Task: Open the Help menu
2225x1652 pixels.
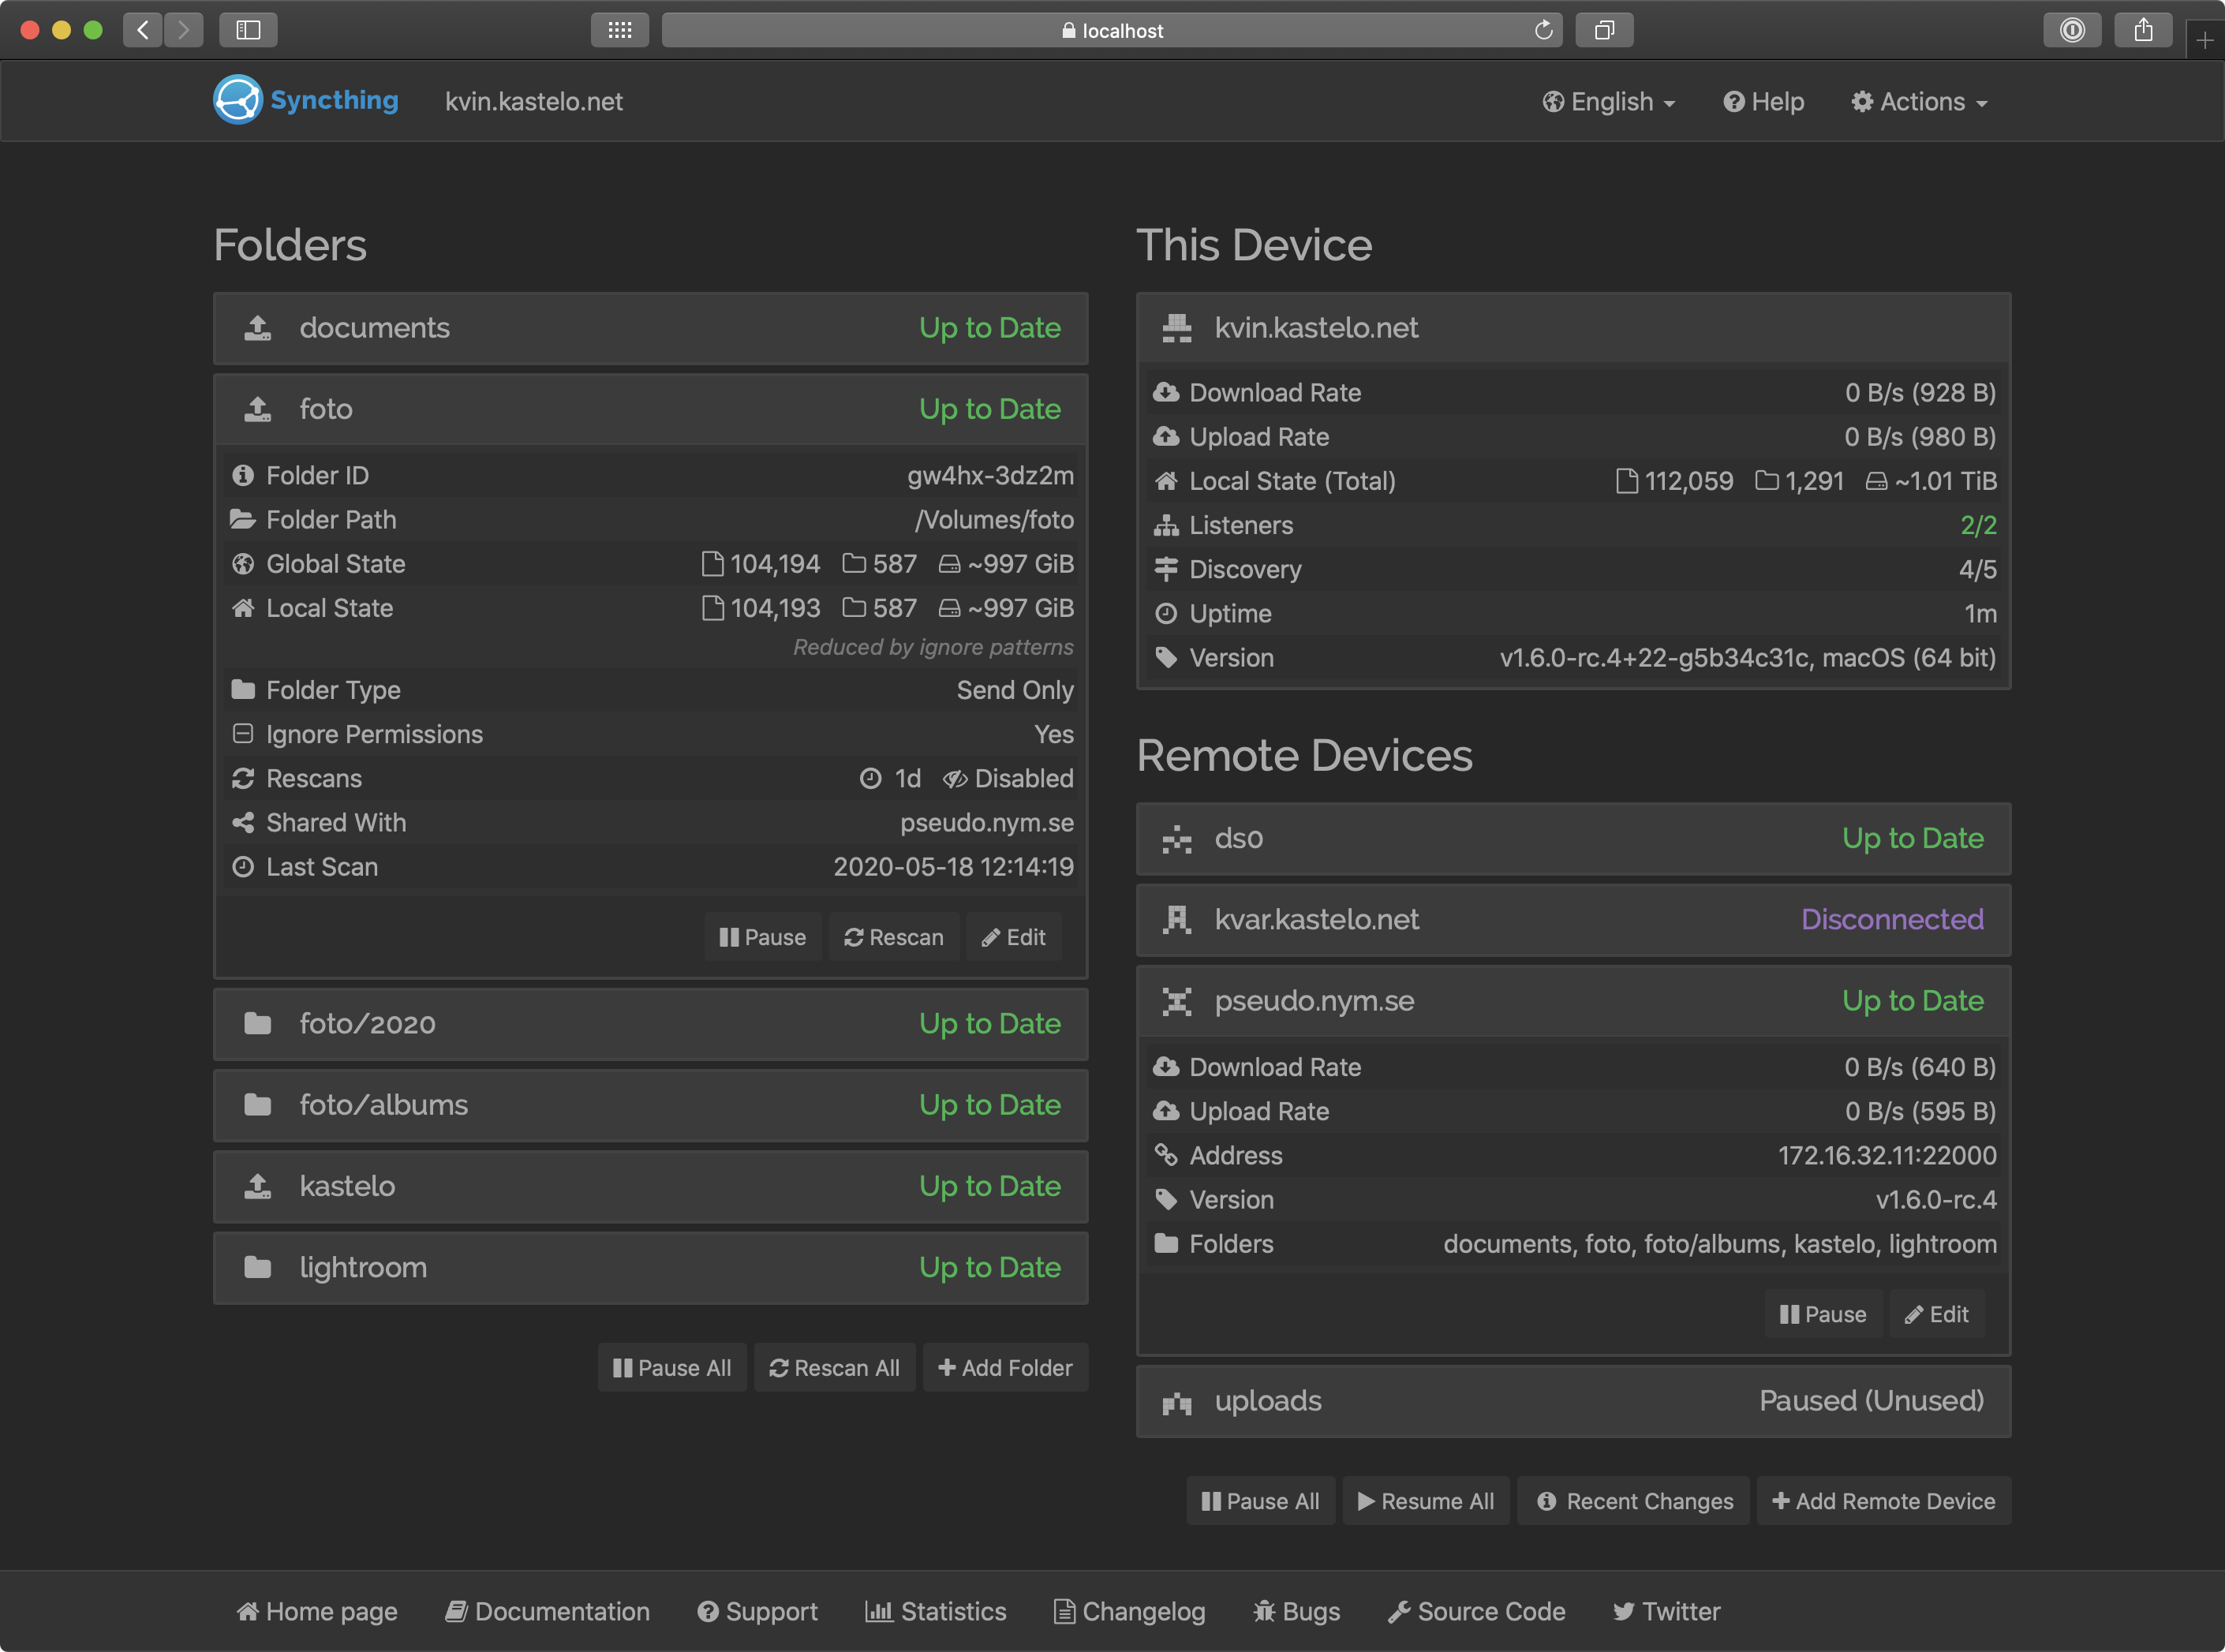Action: (1763, 101)
